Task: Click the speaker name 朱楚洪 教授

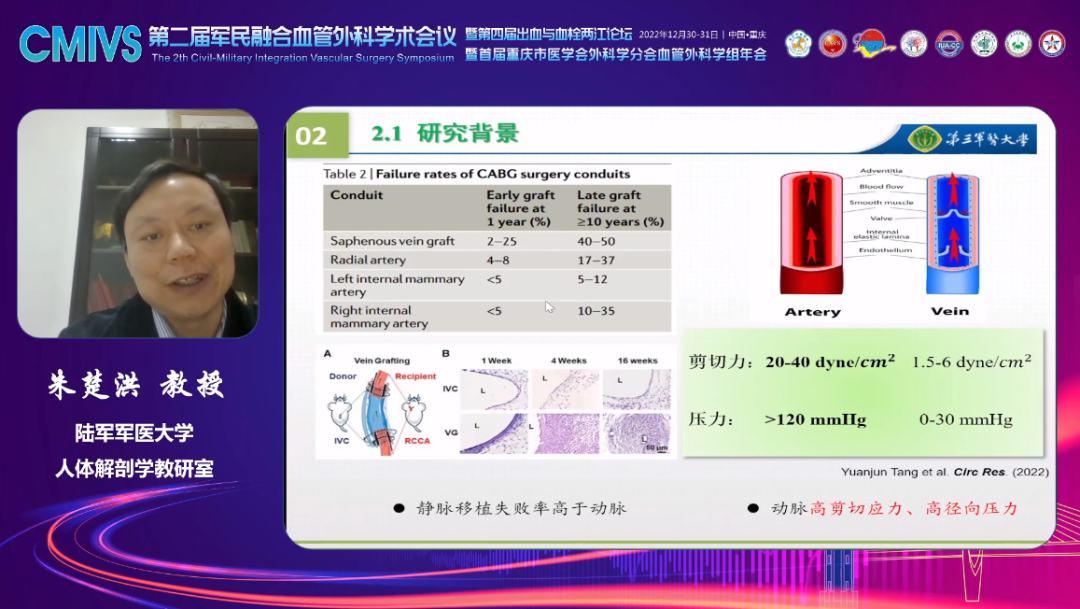Action: 136,385
